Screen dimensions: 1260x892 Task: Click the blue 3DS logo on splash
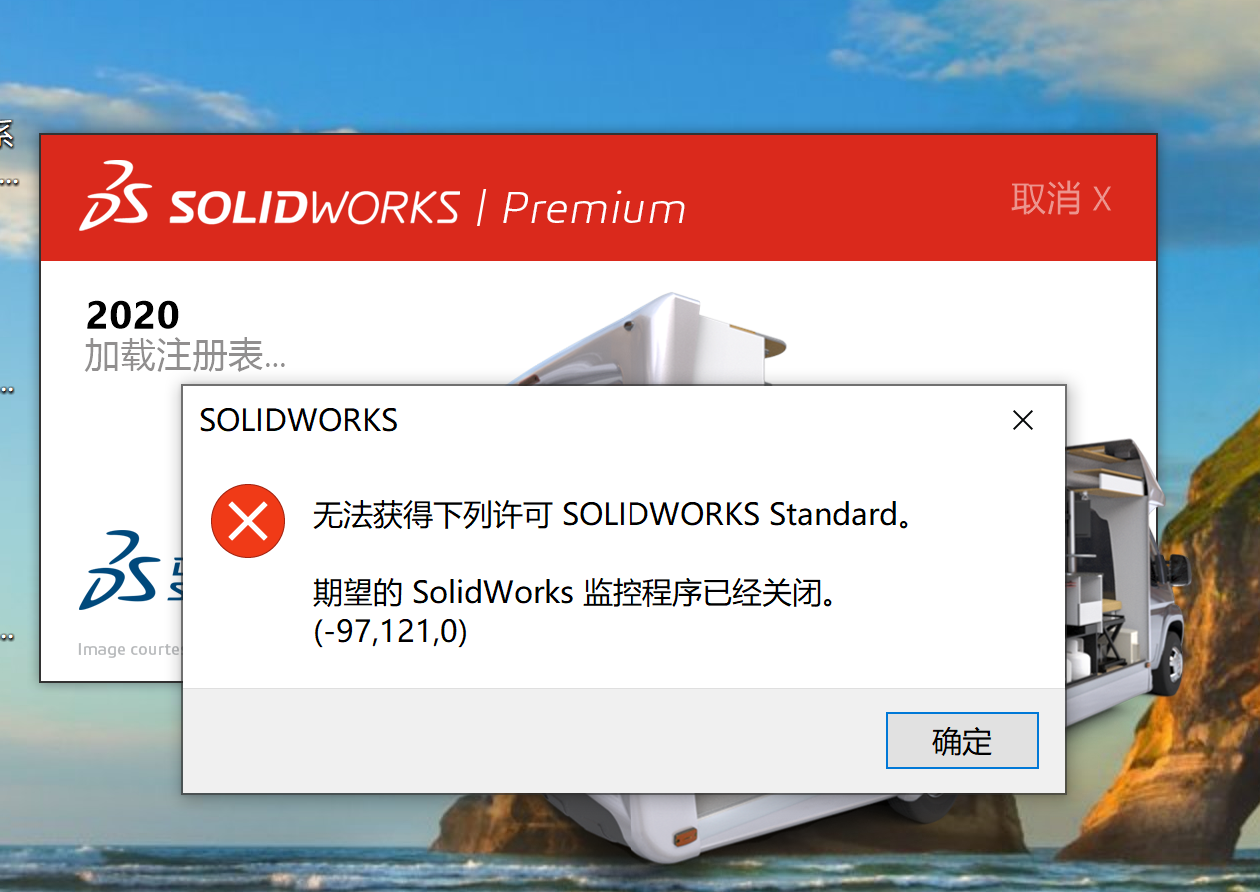(x=118, y=570)
